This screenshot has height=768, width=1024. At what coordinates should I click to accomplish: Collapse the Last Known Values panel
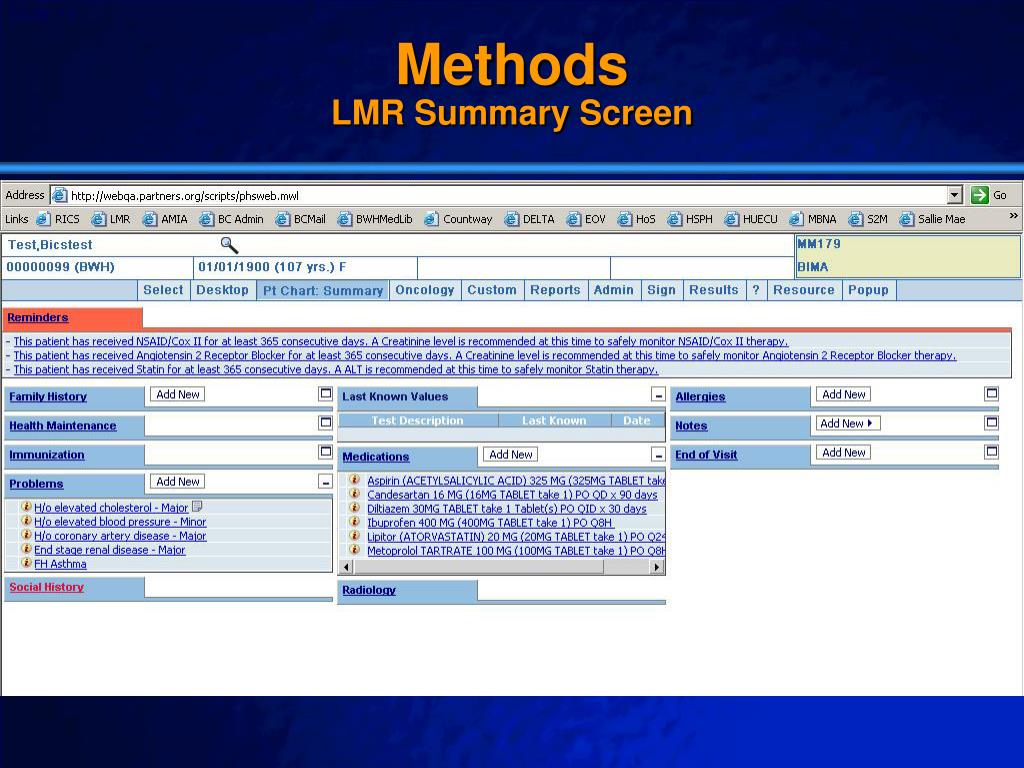658,395
